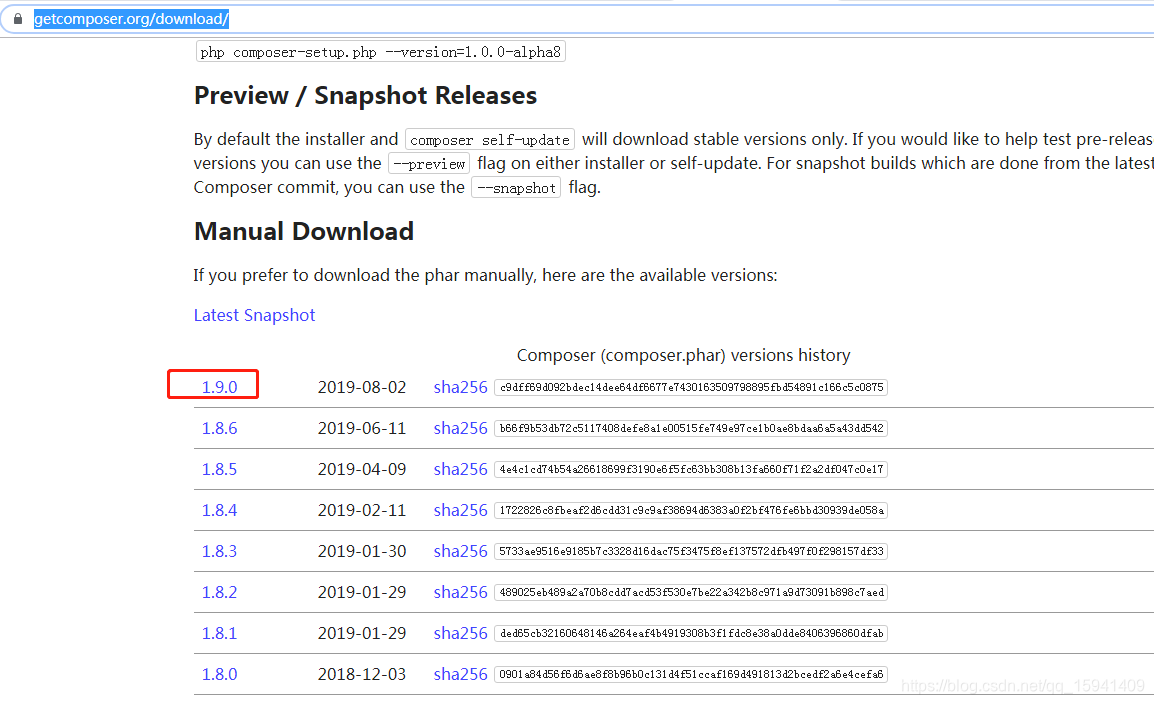Viewport: 1154px width, 704px height.
Task: Select the hash beginning 0901a84d56f6
Action: (691, 674)
